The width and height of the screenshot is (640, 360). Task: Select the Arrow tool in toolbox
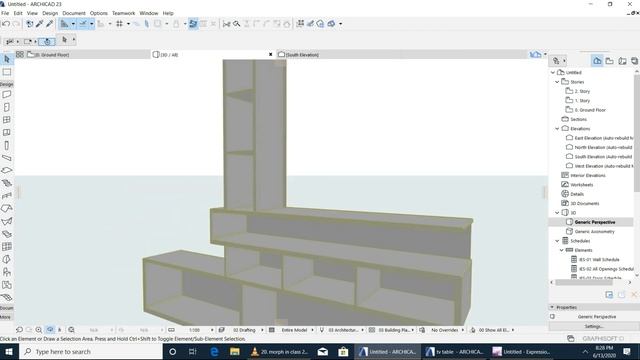(7, 60)
